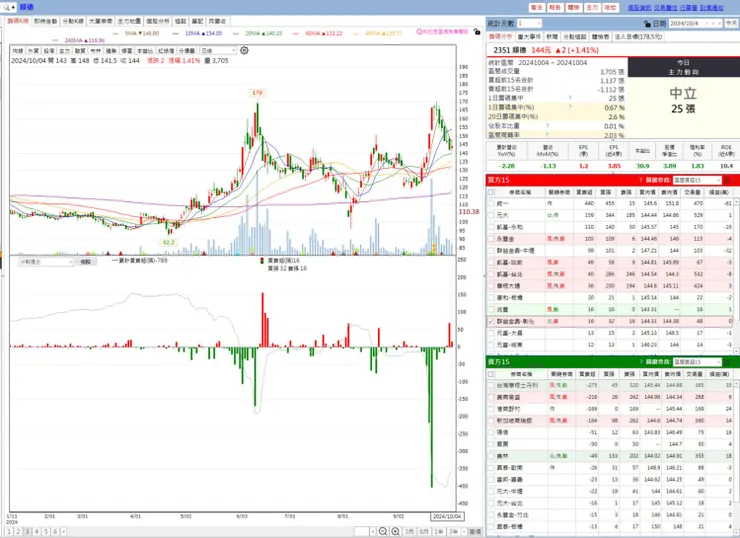Select the 台灣摩根士丹利 seller row name
The width and height of the screenshot is (740, 538).
coord(517,386)
